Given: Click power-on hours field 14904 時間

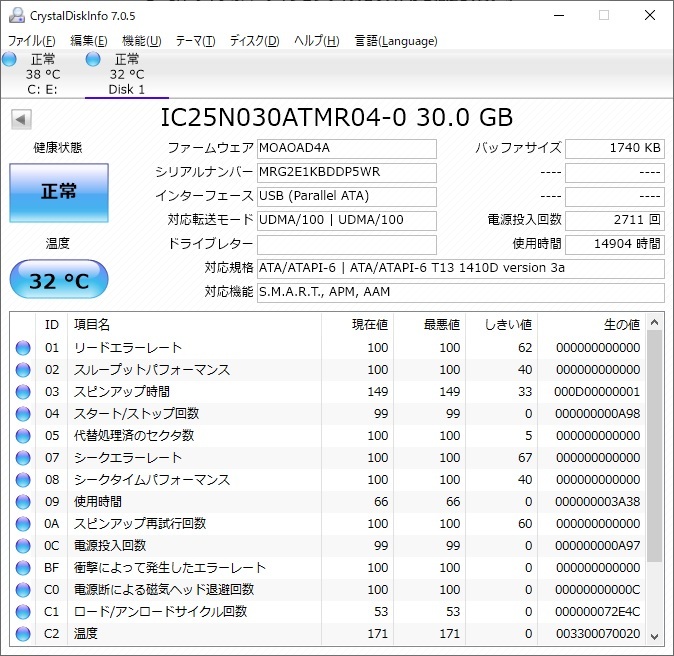Looking at the screenshot, I should tap(615, 245).
